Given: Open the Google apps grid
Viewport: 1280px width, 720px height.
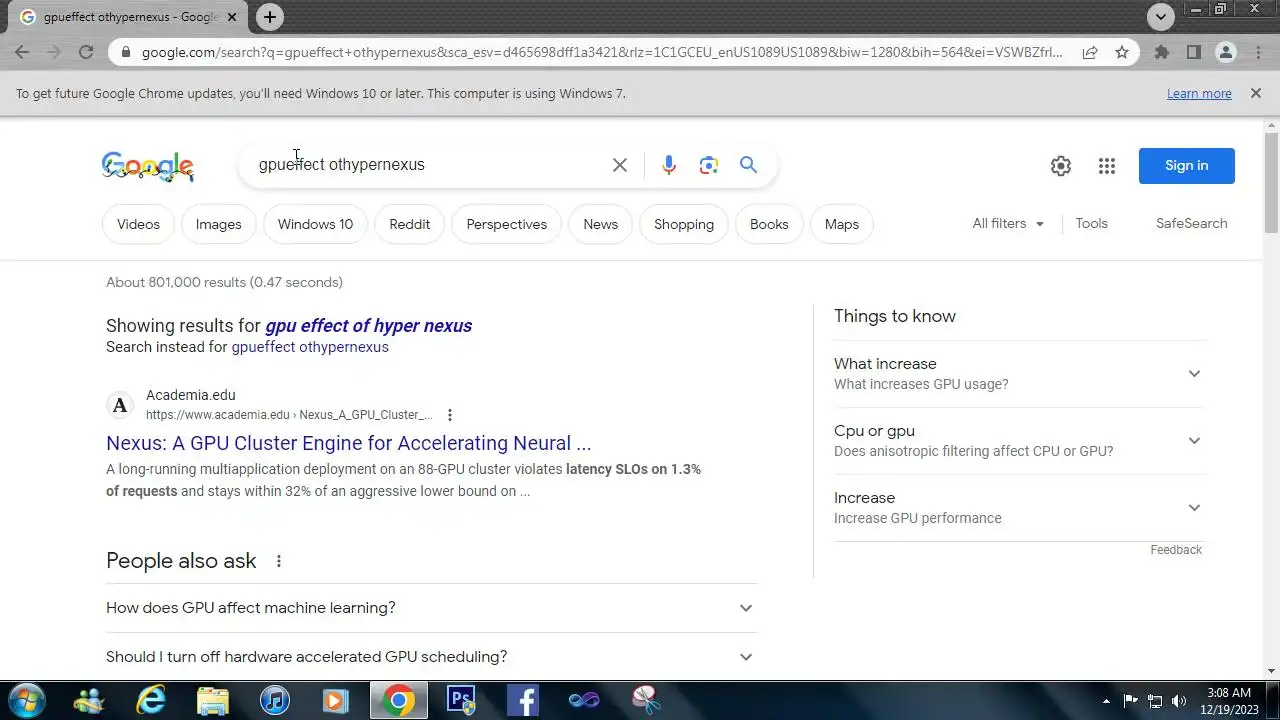Looking at the screenshot, I should point(1106,166).
